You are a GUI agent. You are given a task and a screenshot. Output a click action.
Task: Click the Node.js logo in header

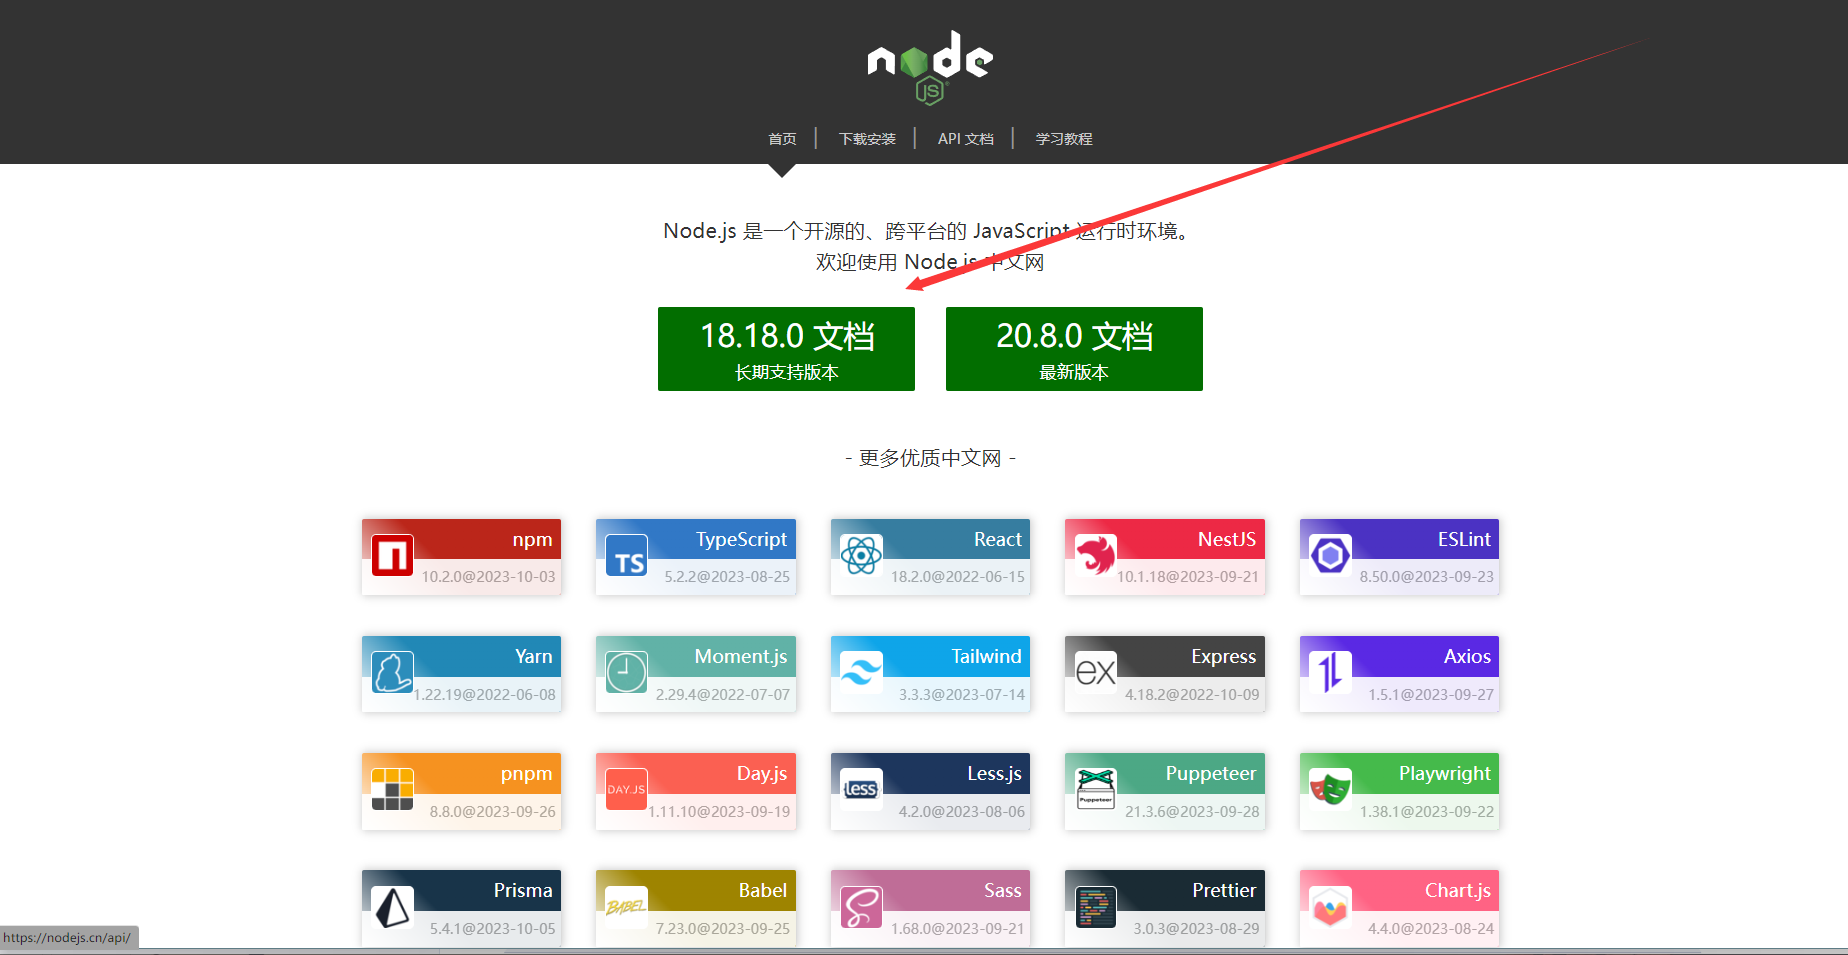929,66
